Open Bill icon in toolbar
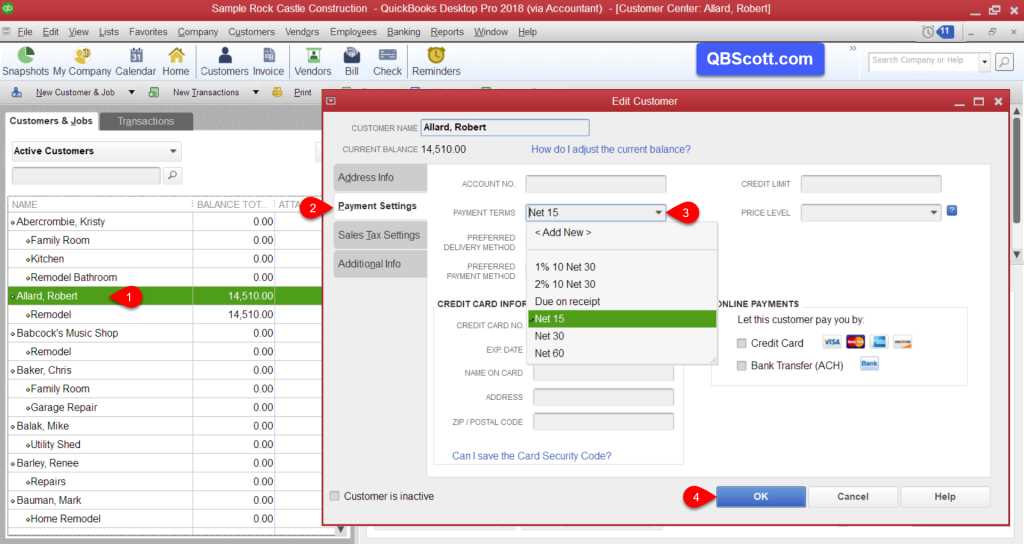This screenshot has width=1024, height=544. [x=351, y=62]
